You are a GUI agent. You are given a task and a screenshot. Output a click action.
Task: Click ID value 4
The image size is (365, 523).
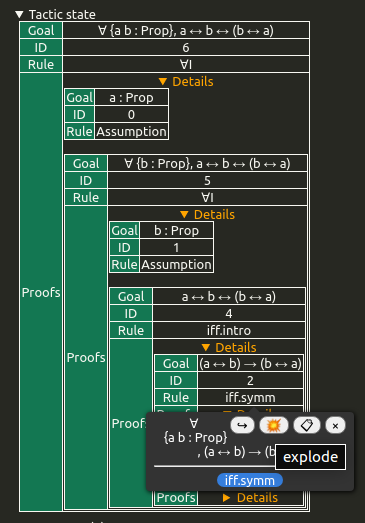pyautogui.click(x=229, y=314)
